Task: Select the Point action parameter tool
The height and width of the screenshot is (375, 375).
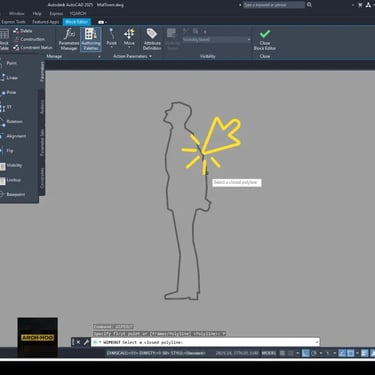Action: click(x=111, y=38)
